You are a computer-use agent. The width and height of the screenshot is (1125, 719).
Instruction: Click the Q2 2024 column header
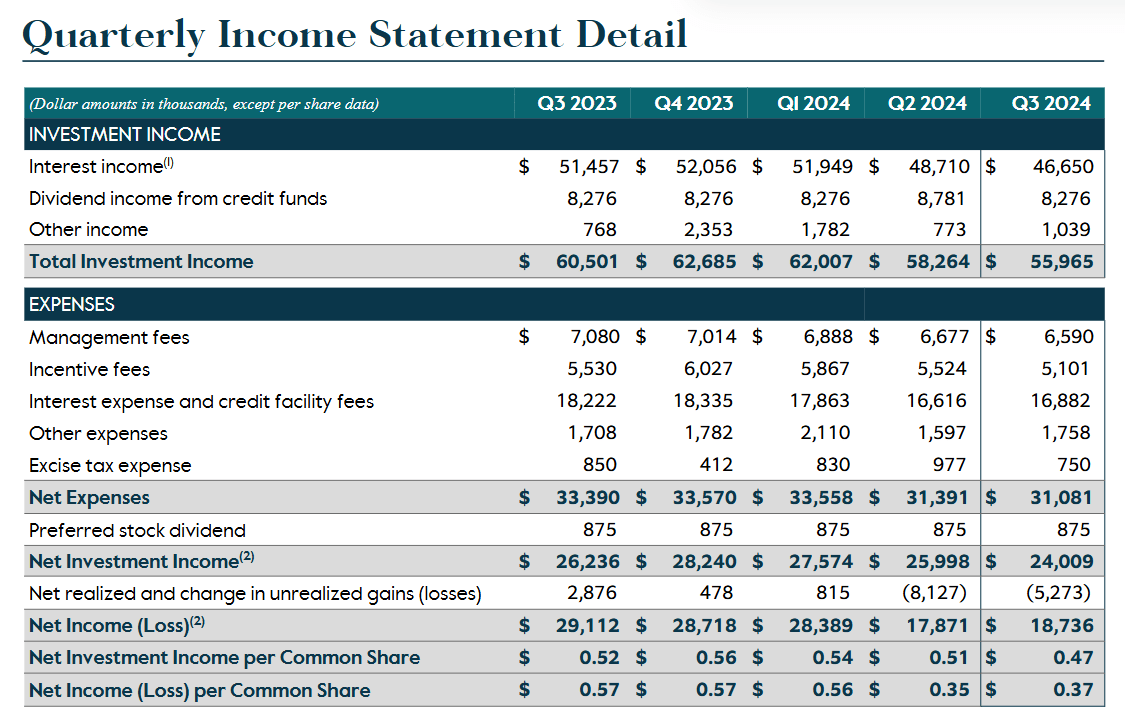pos(923,103)
